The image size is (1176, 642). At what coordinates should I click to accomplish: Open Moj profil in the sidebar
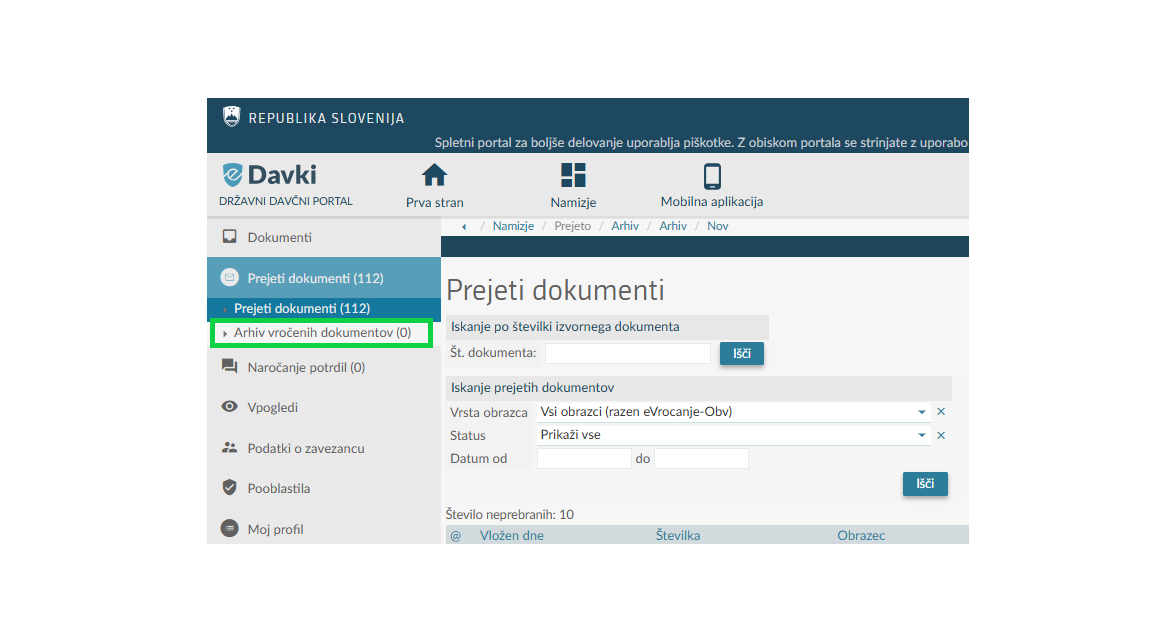[324, 529]
